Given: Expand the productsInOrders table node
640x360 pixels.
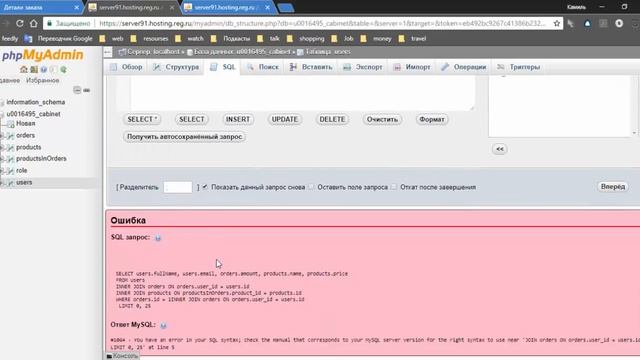Looking at the screenshot, I should pos(2,159).
